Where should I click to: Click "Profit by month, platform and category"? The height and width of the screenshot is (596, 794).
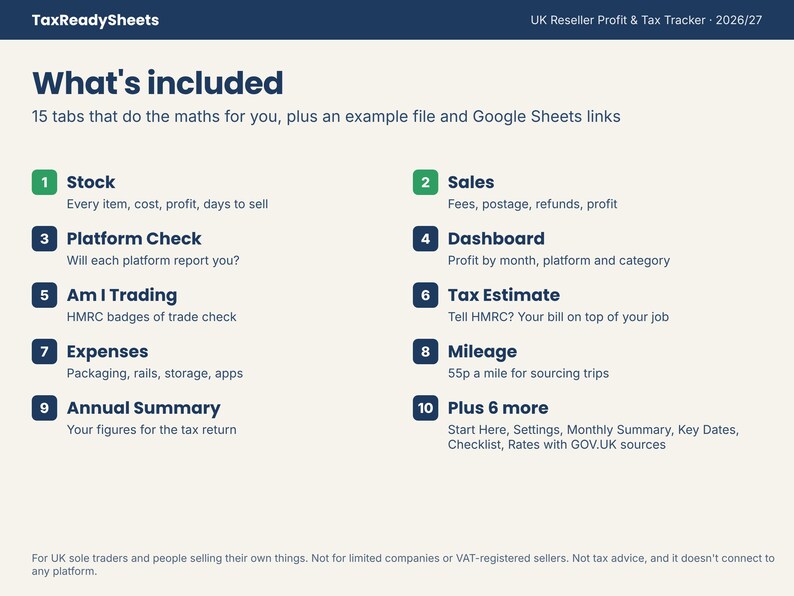(x=559, y=260)
